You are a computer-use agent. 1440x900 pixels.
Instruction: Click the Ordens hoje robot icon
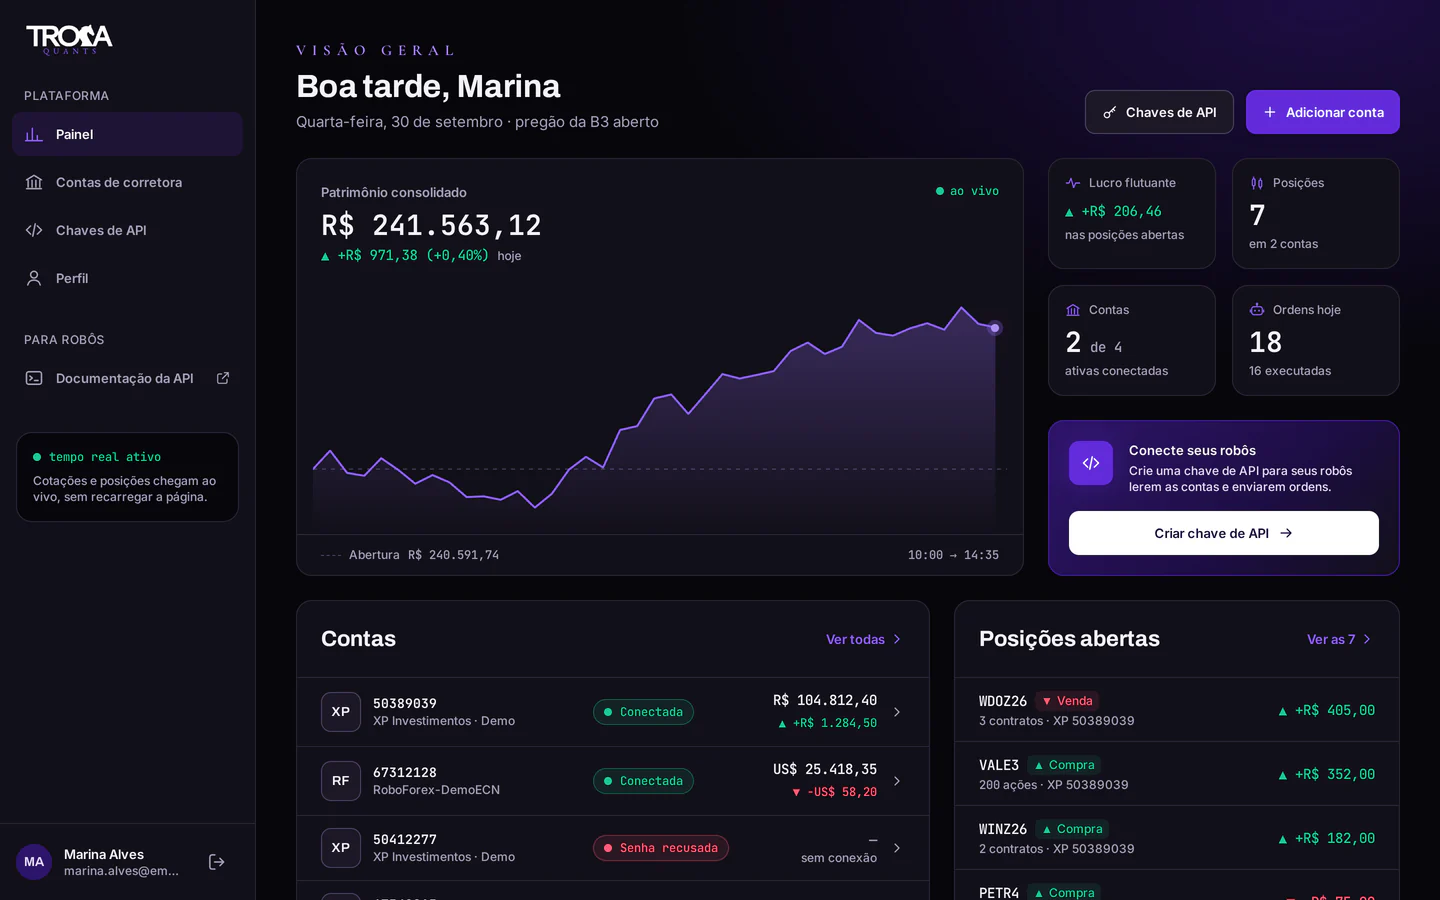point(1257,310)
